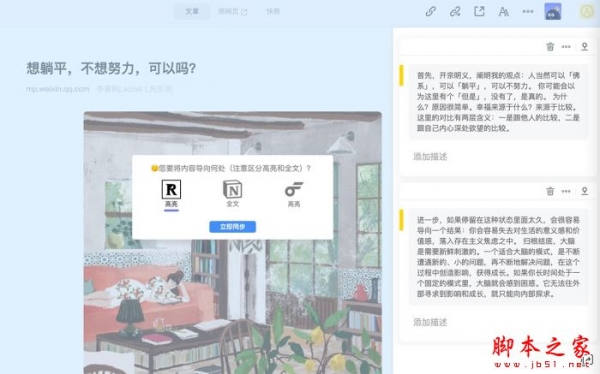Open more options on the first highlight card
Screen dimensions: 600x374
tap(566, 47)
